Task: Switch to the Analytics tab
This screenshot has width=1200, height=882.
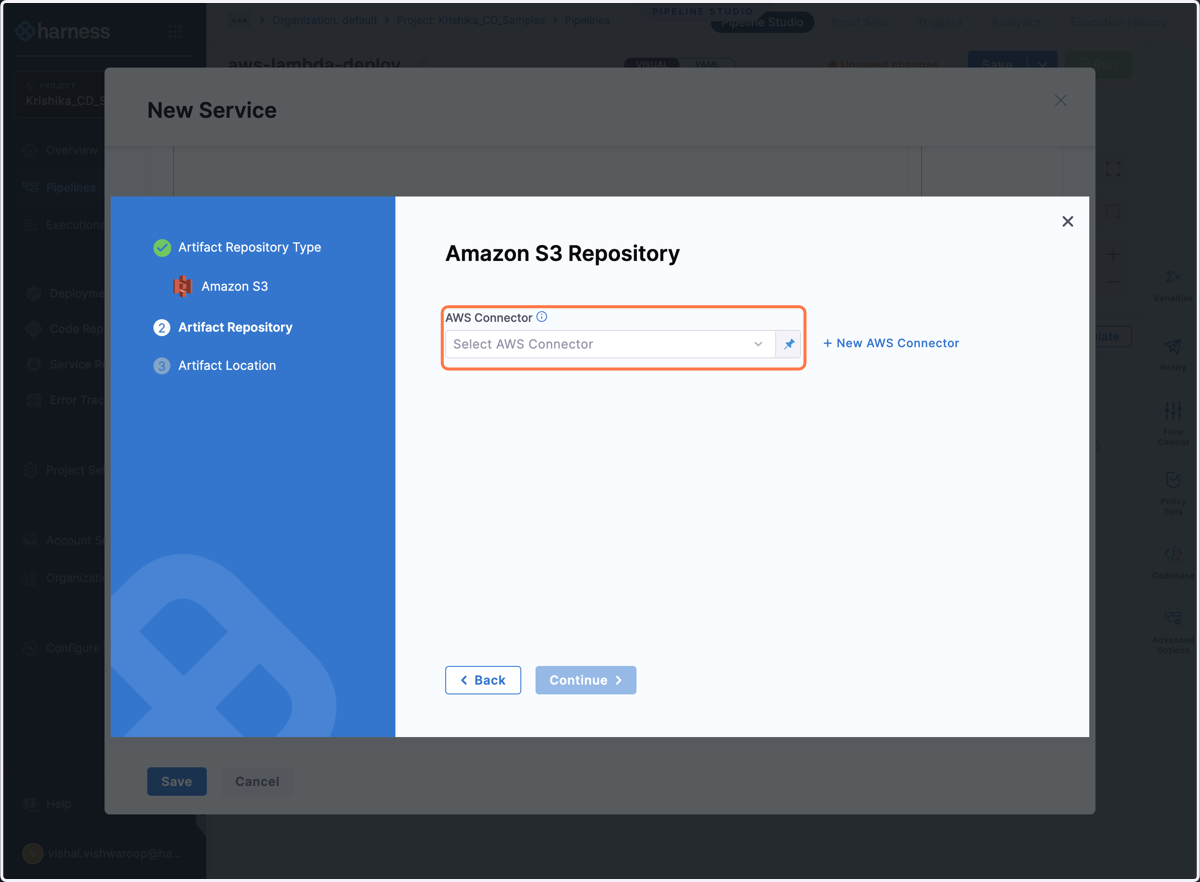Action: (1016, 22)
